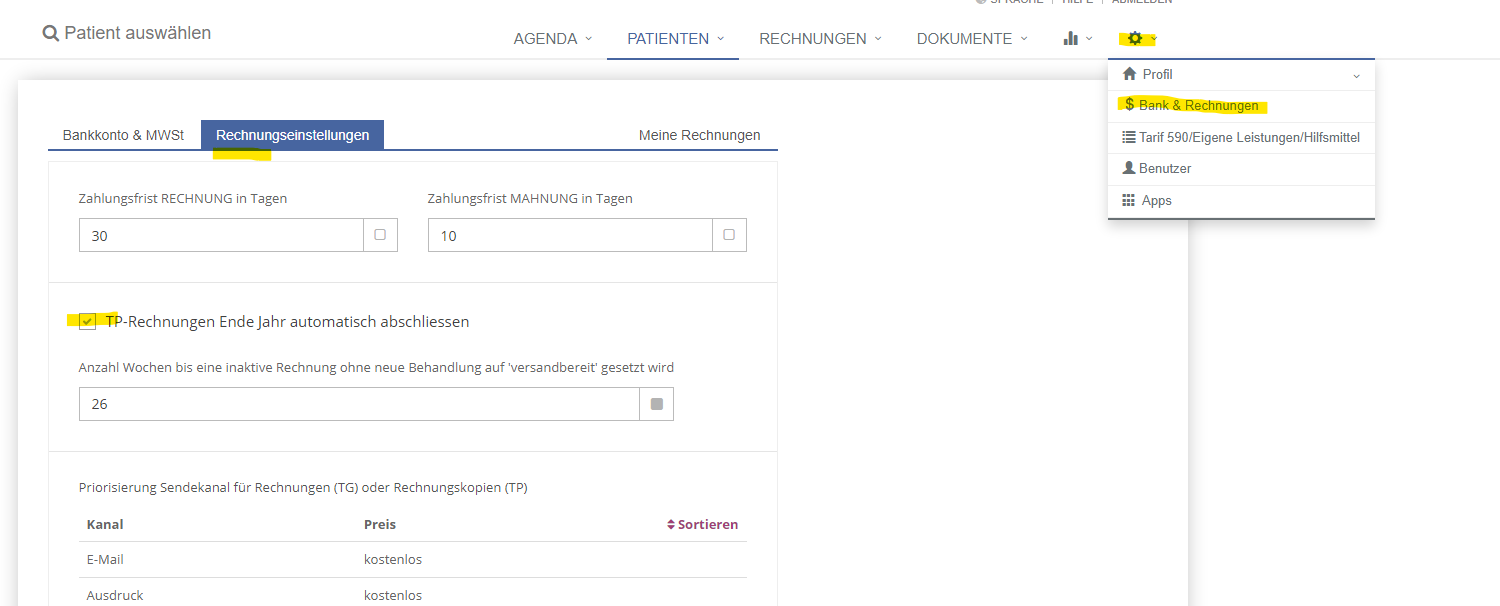Switch to the Bankkonto & MWSt tab
This screenshot has width=1500, height=606.
pos(123,135)
